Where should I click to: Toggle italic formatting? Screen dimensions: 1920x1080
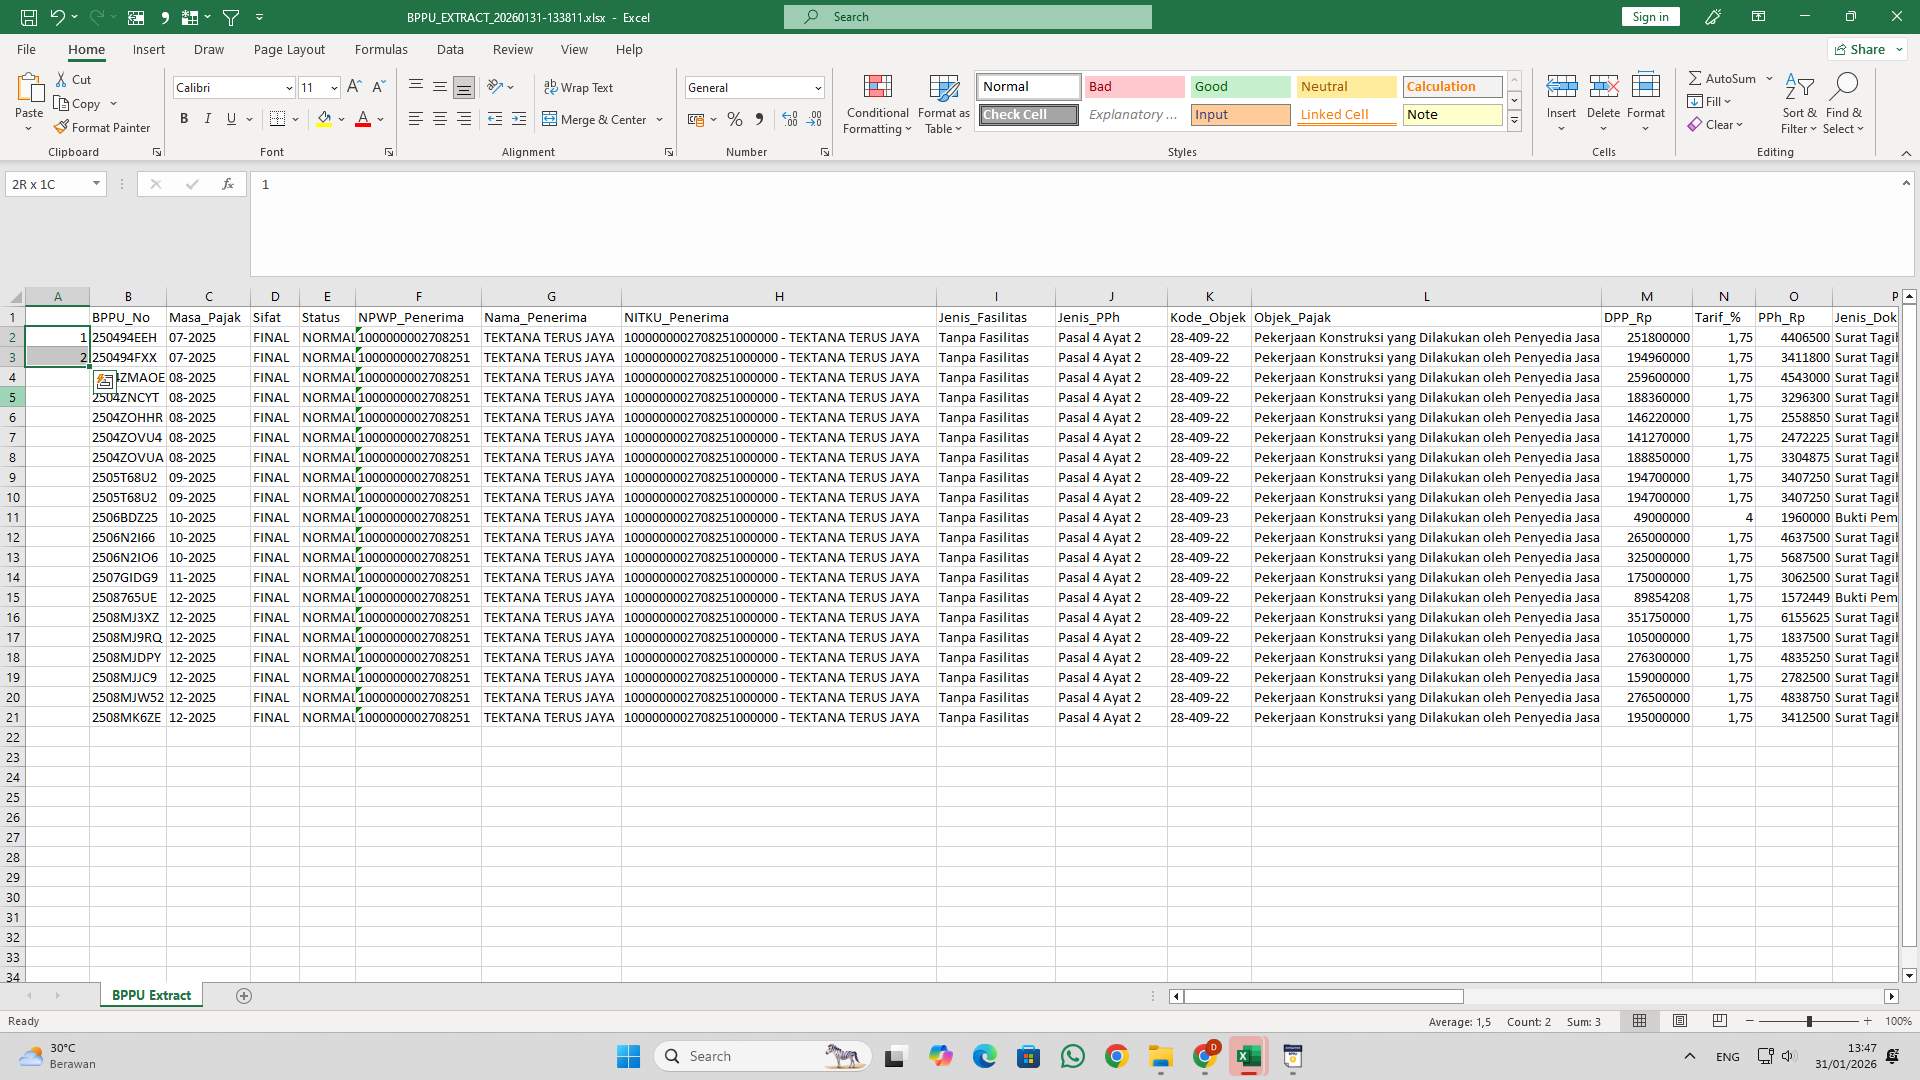click(208, 119)
